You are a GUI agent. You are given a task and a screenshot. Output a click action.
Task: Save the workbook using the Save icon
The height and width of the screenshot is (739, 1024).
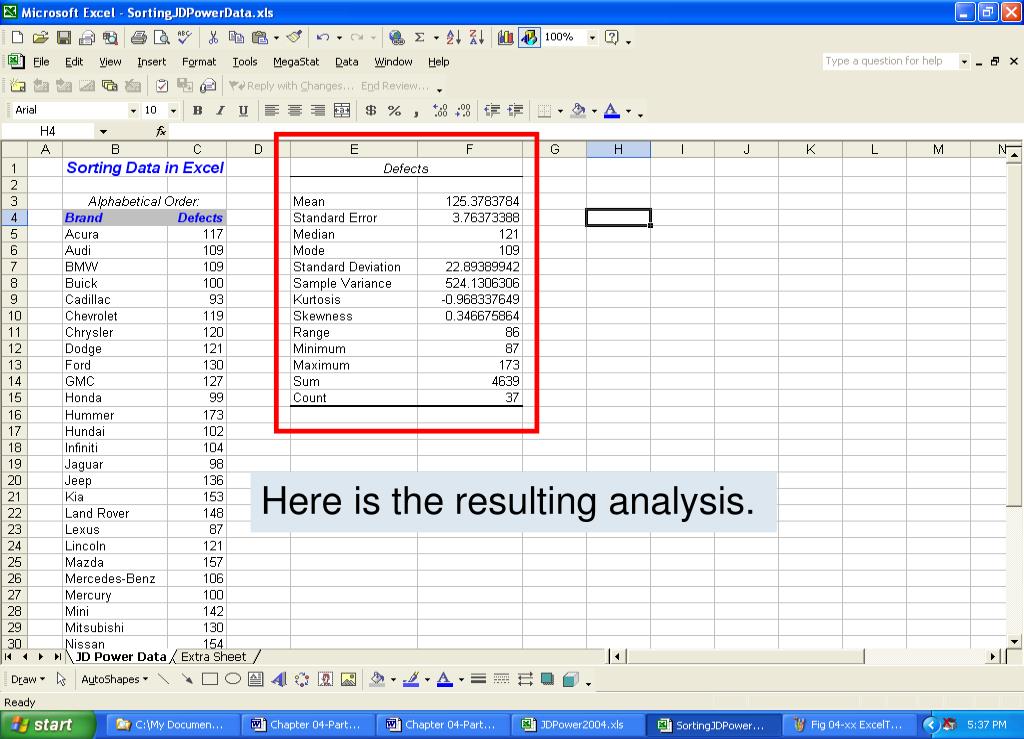(63, 37)
